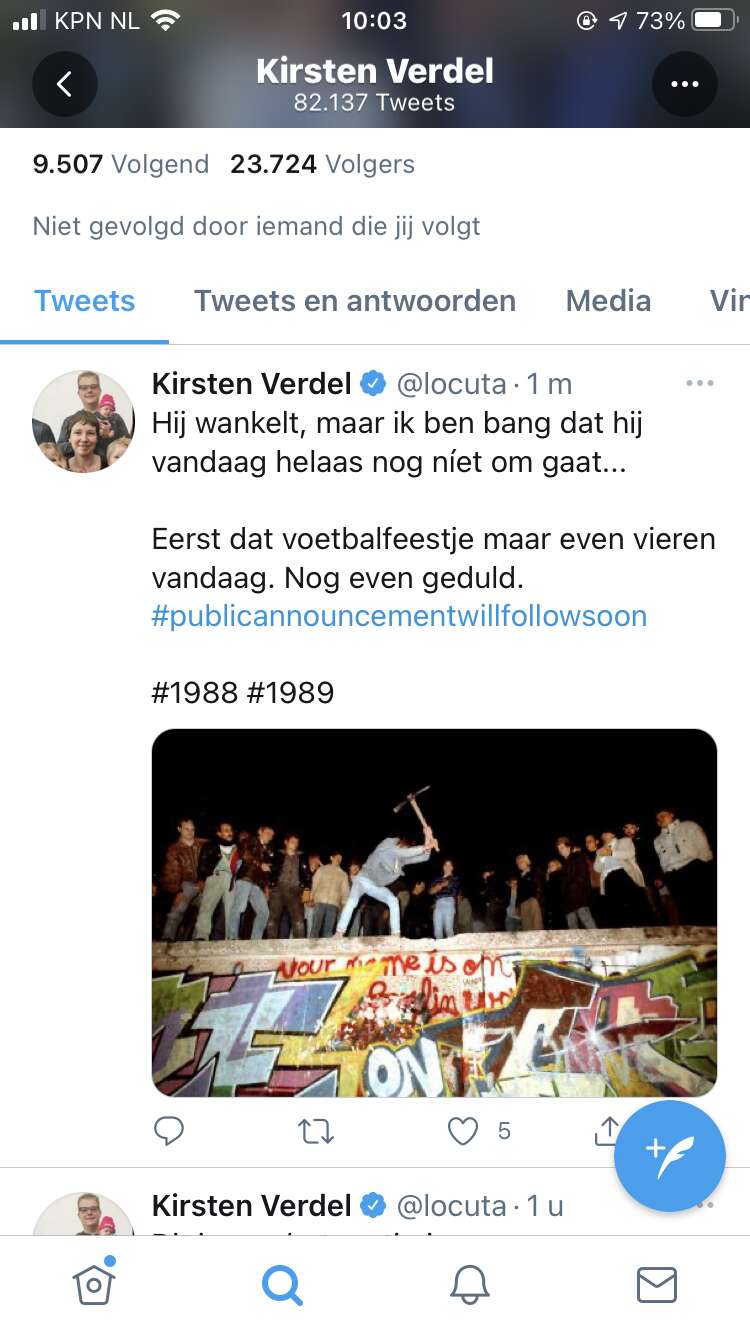Open the profile more options menu
Screen dimensions: 750x1334
pyautogui.click(x=685, y=84)
